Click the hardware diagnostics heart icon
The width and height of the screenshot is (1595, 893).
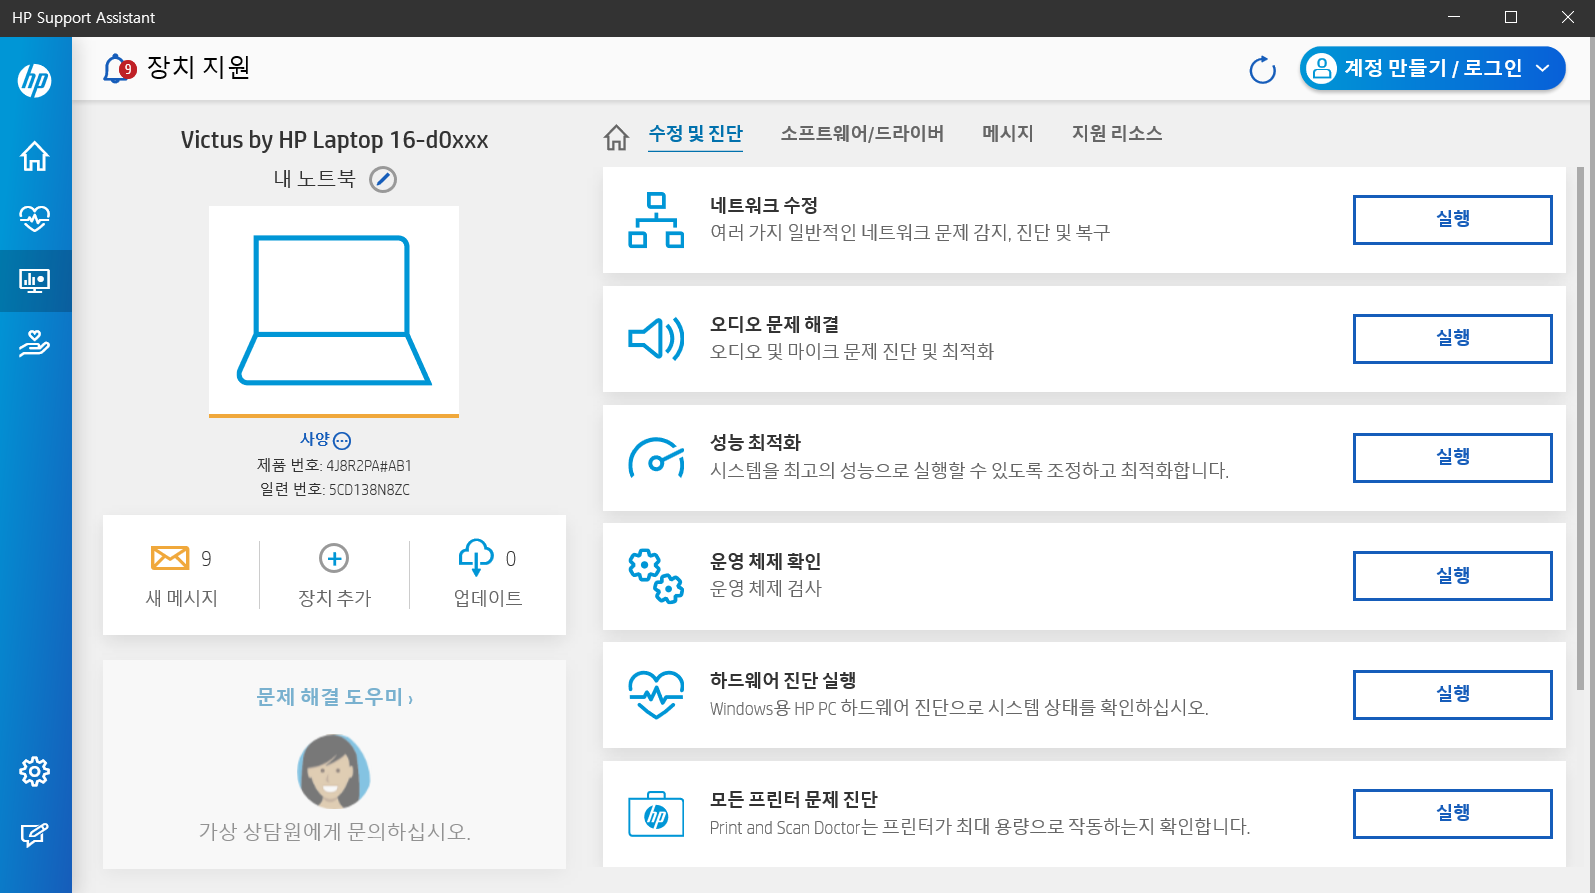coord(656,695)
